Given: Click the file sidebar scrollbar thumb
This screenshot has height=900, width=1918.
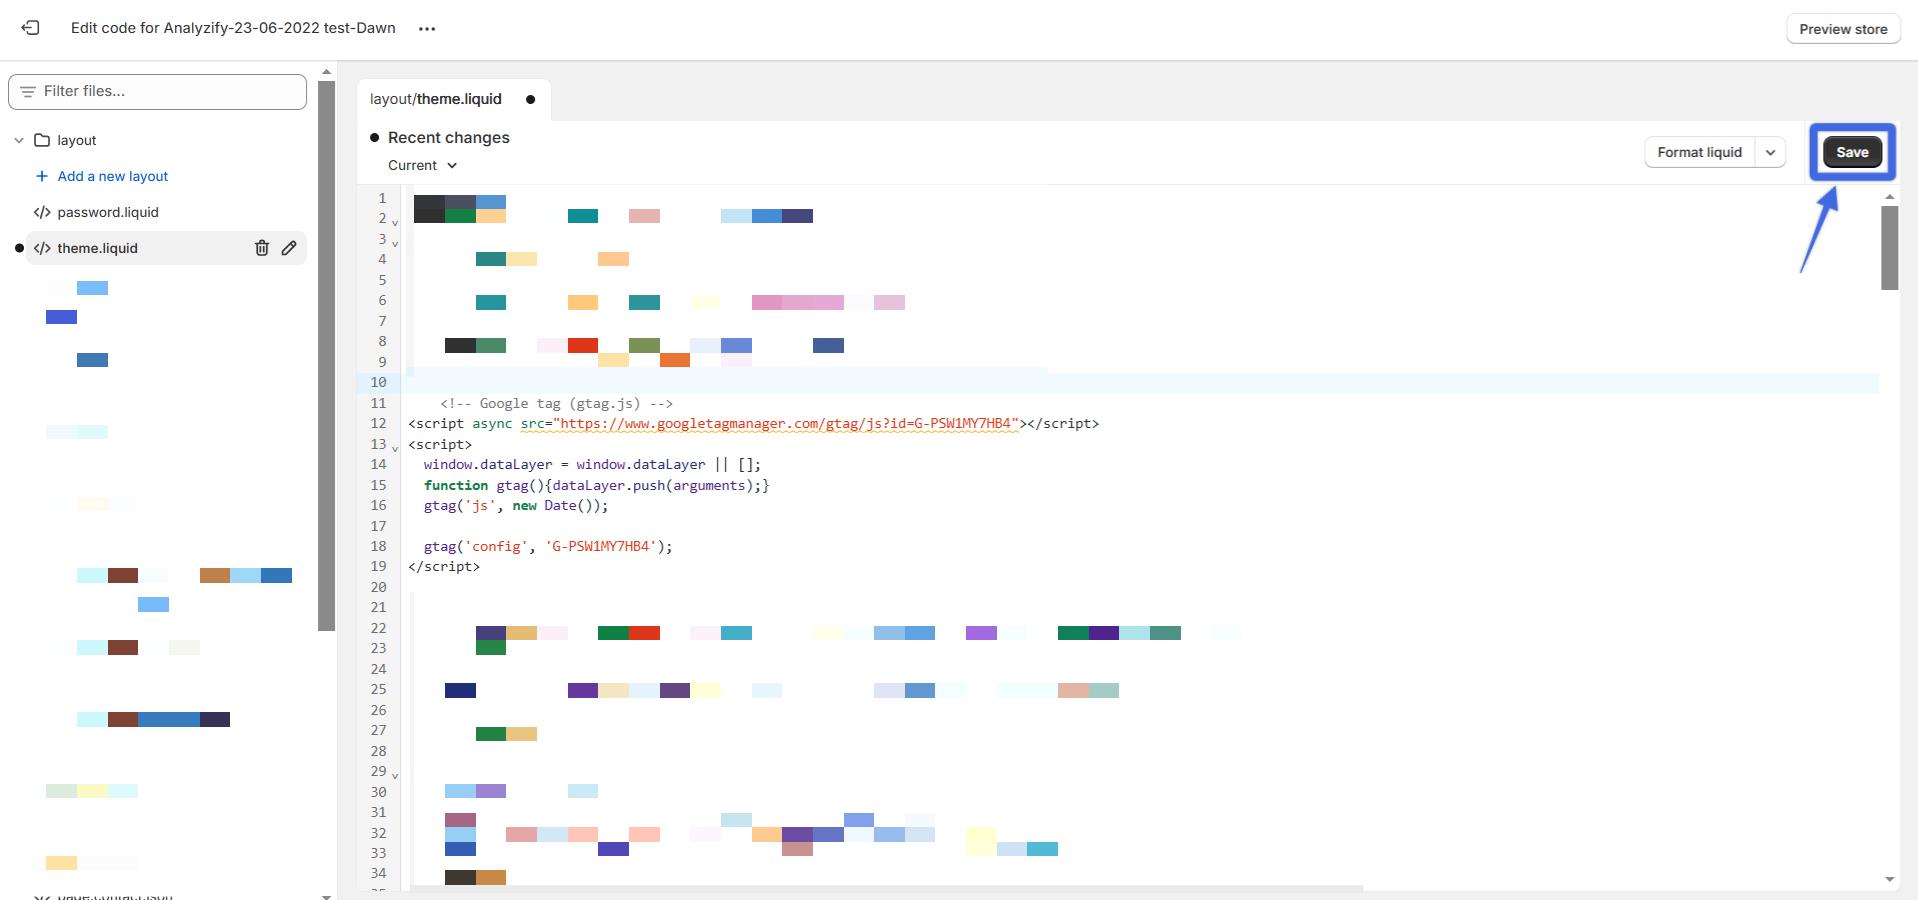Looking at the screenshot, I should click(326, 356).
